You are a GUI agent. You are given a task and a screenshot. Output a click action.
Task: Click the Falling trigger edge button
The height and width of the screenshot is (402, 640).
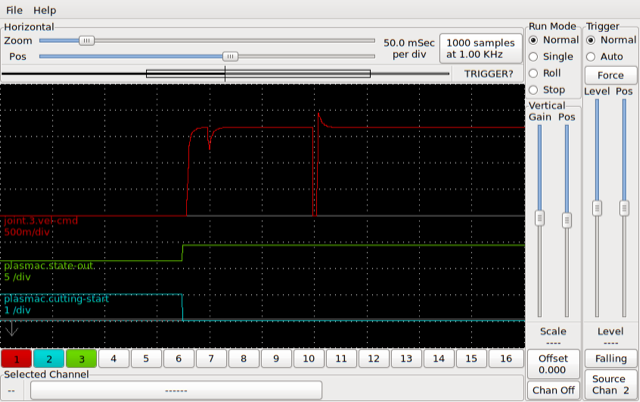(x=610, y=359)
